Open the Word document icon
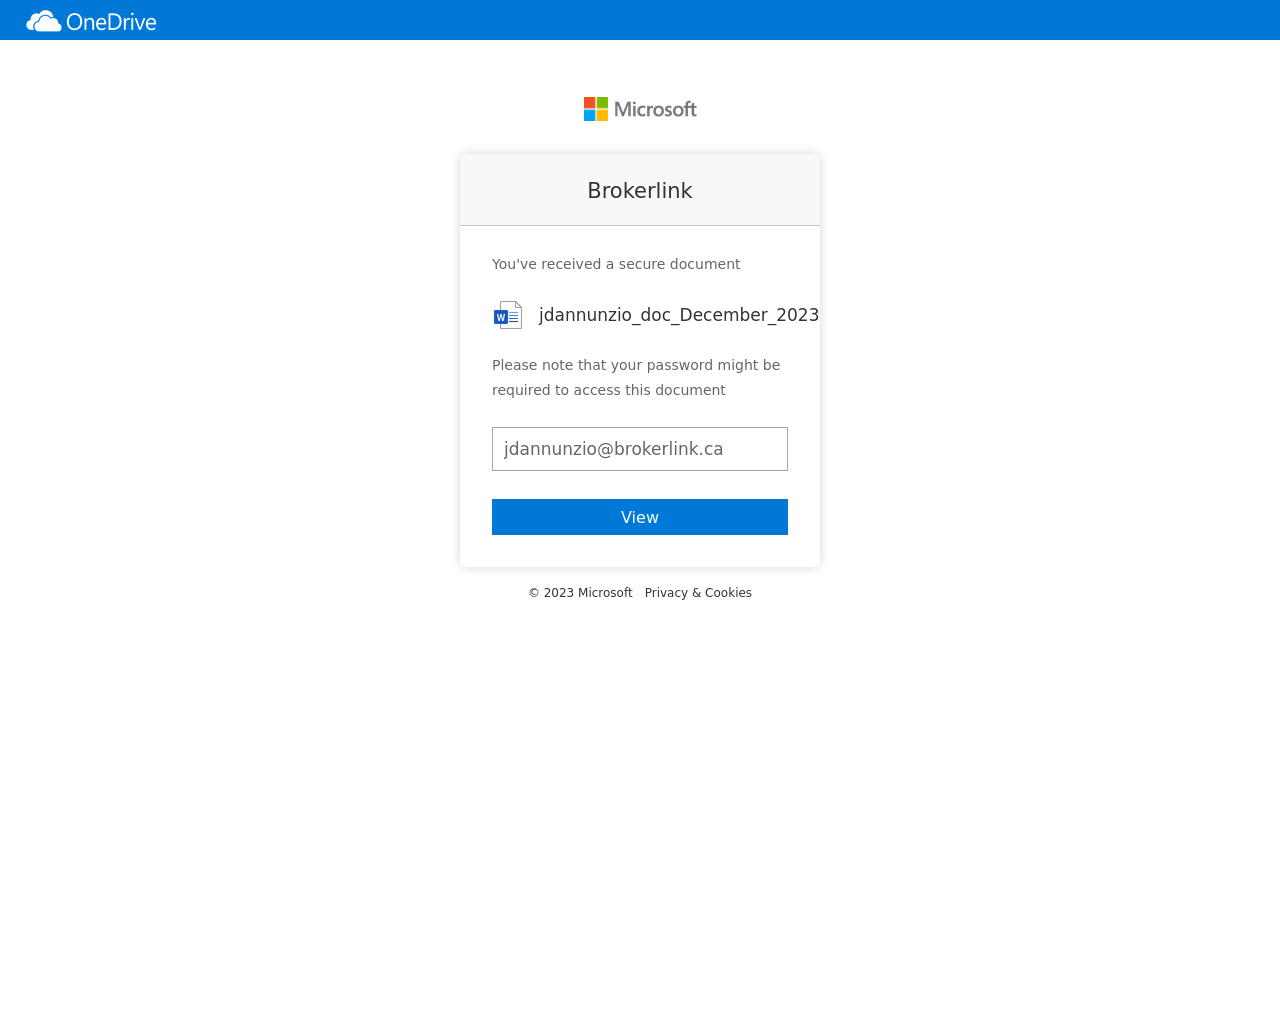 pyautogui.click(x=508, y=315)
